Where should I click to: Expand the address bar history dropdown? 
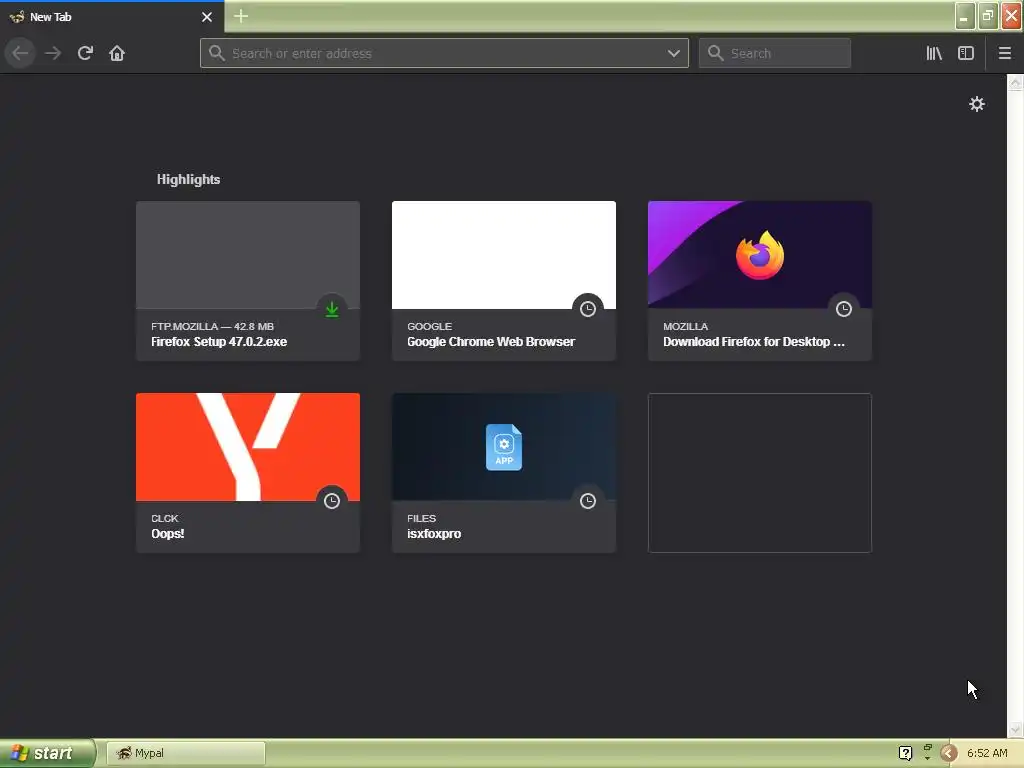(x=673, y=53)
